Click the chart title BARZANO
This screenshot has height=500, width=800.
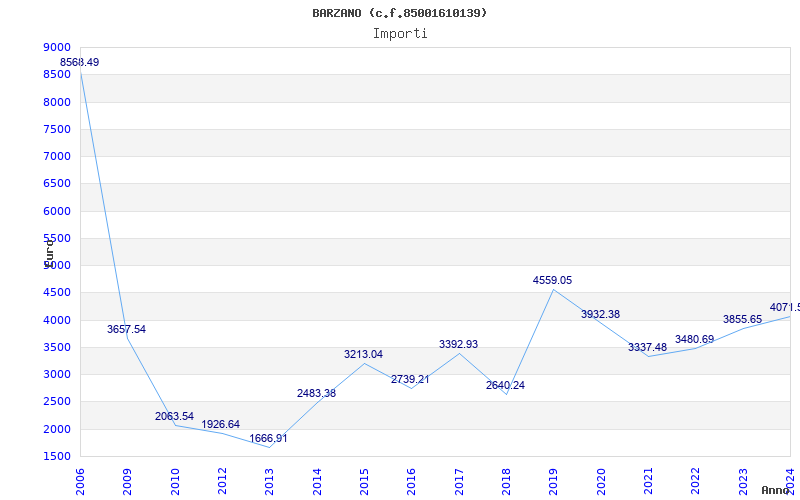(x=400, y=13)
